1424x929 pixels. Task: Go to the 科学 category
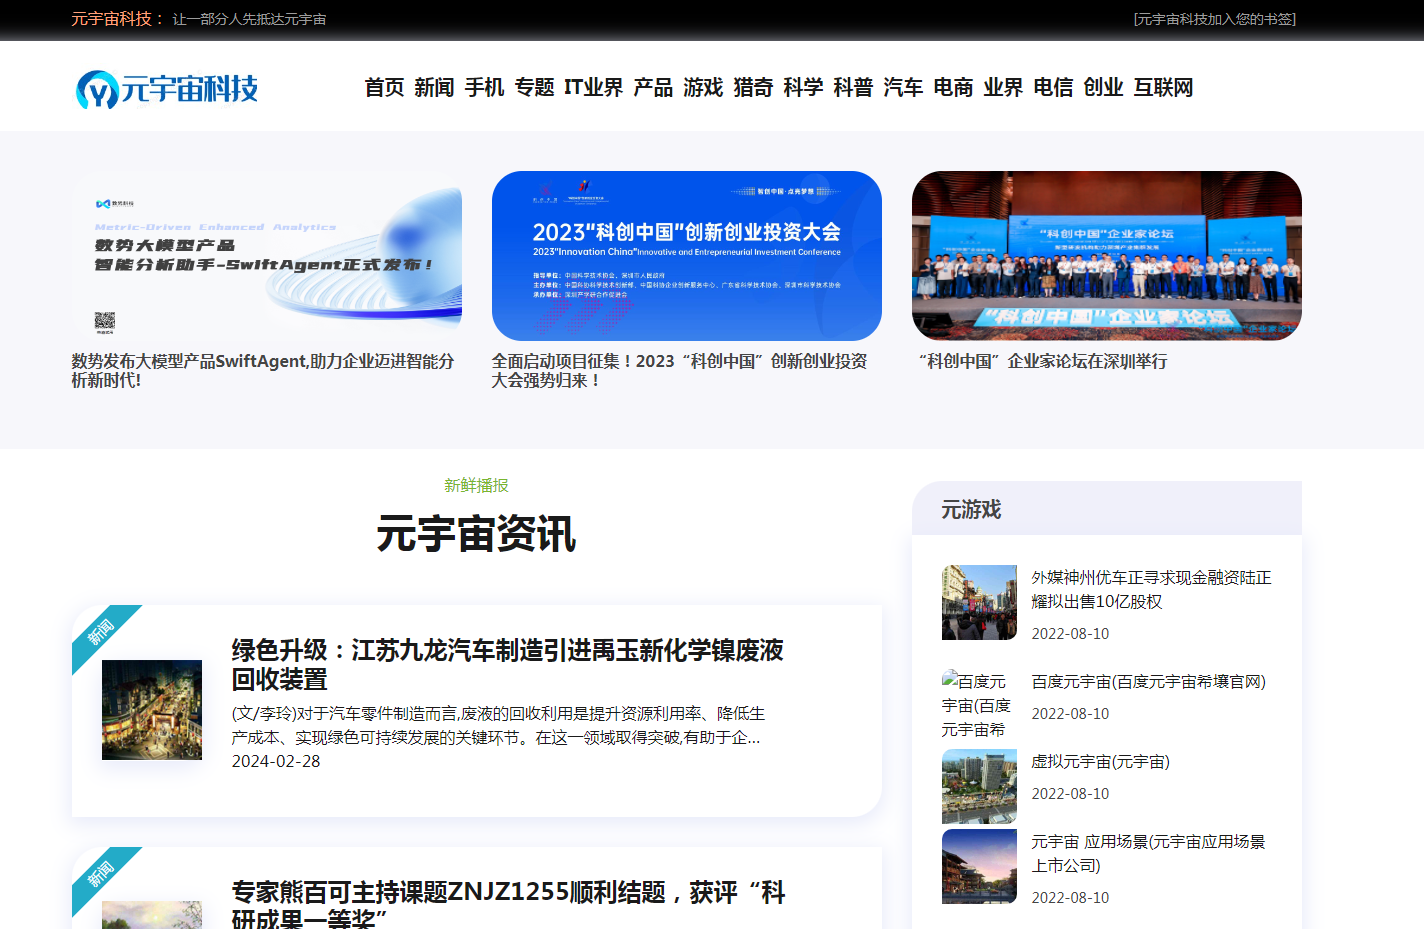(803, 88)
